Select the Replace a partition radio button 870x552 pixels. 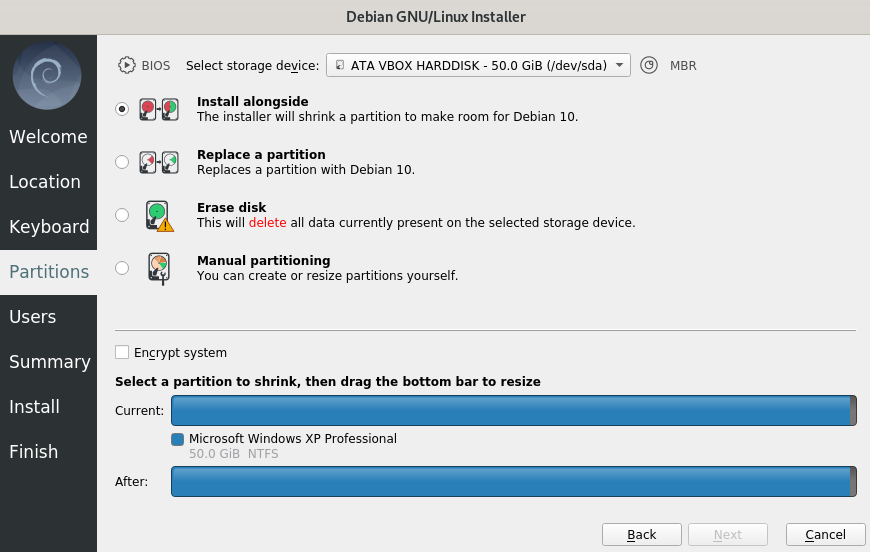pos(122,162)
